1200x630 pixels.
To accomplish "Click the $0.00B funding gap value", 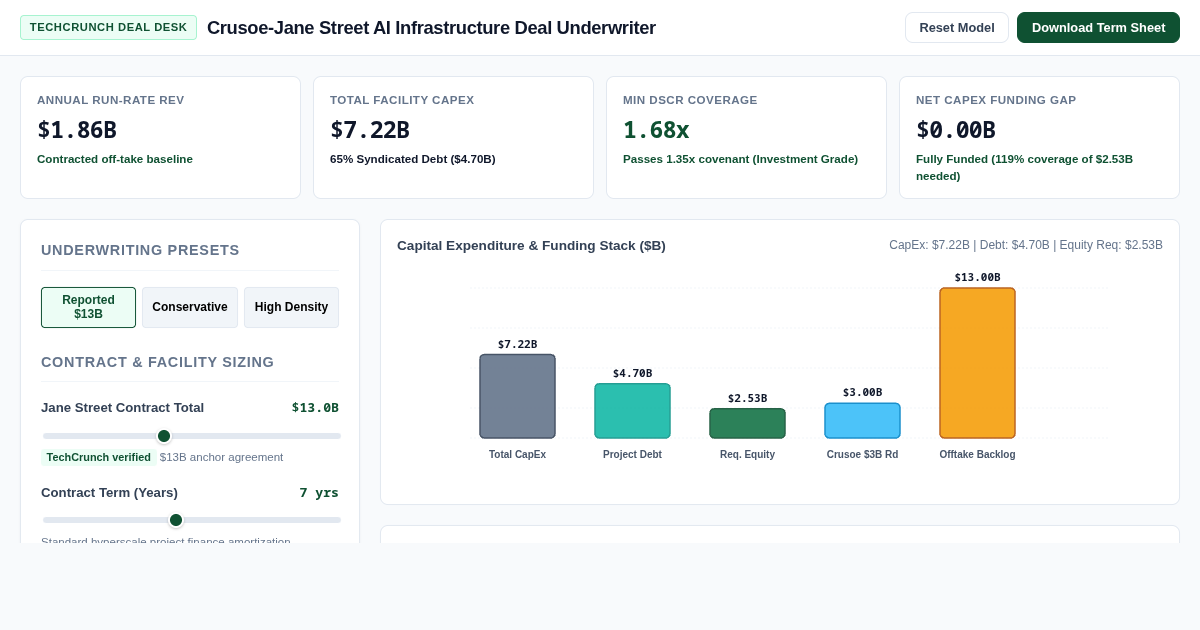I will point(956,130).
